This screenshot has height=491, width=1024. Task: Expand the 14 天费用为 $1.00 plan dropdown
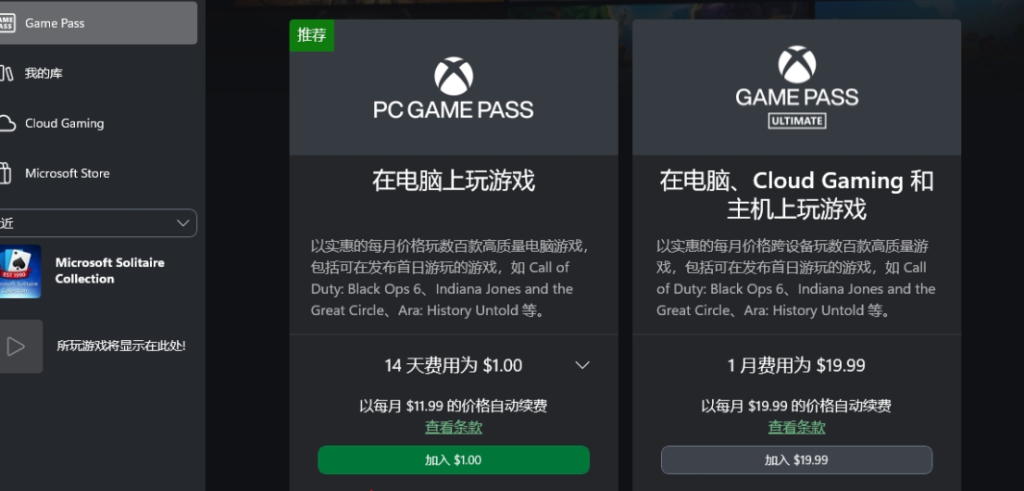click(x=453, y=366)
